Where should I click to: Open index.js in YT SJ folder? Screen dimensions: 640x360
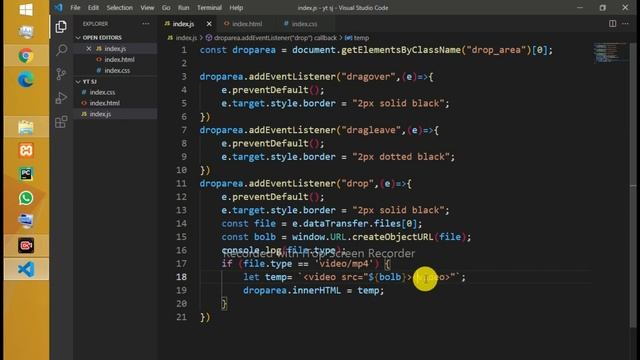pos(100,114)
